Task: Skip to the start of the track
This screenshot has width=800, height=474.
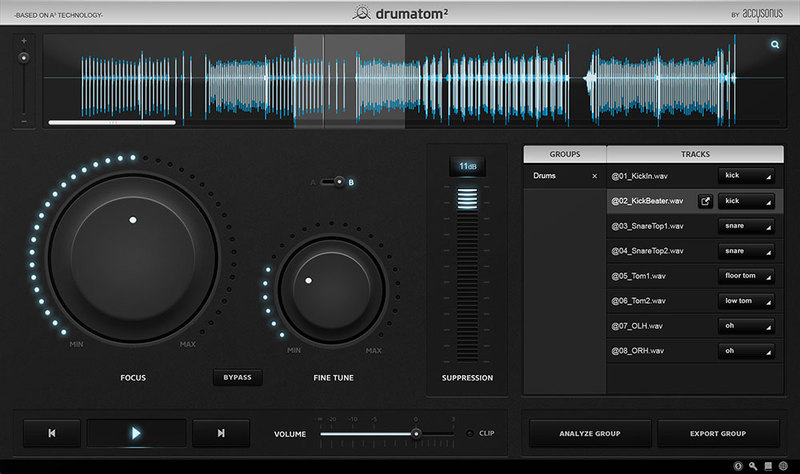Action: point(52,433)
